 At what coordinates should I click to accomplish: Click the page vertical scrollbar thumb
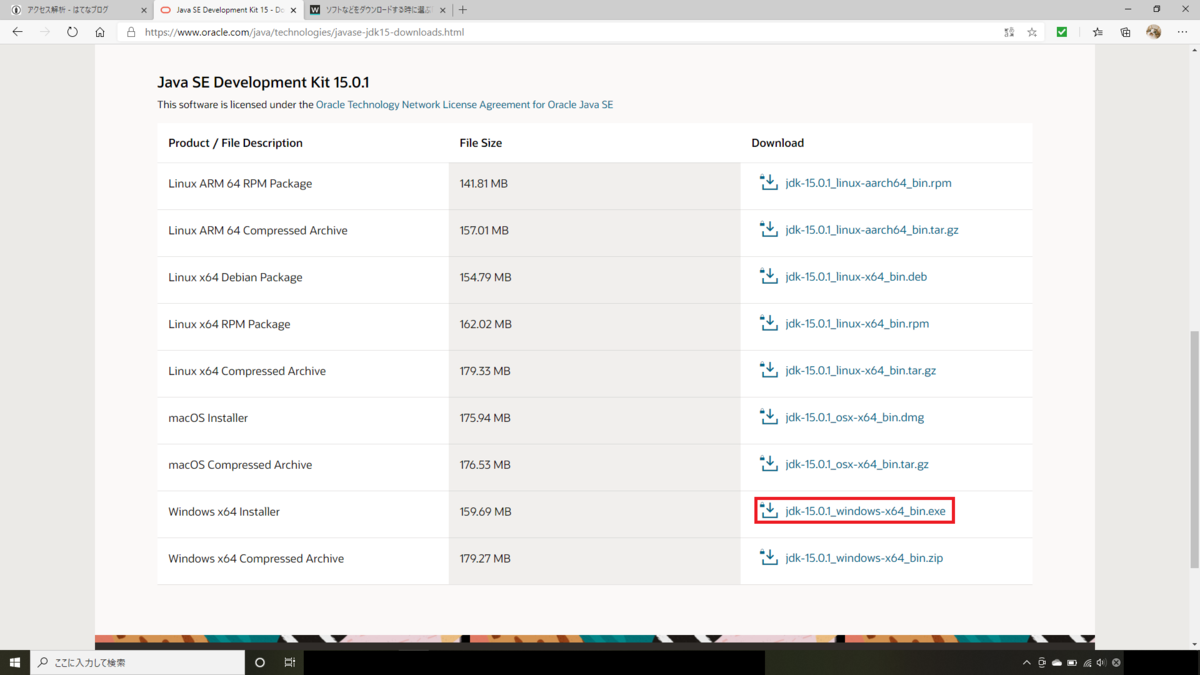(1194, 449)
